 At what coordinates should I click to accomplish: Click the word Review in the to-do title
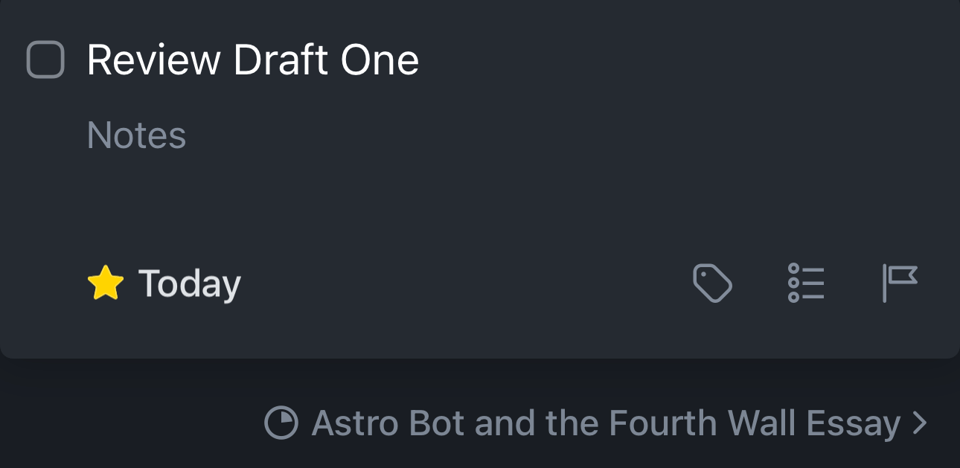coord(153,60)
